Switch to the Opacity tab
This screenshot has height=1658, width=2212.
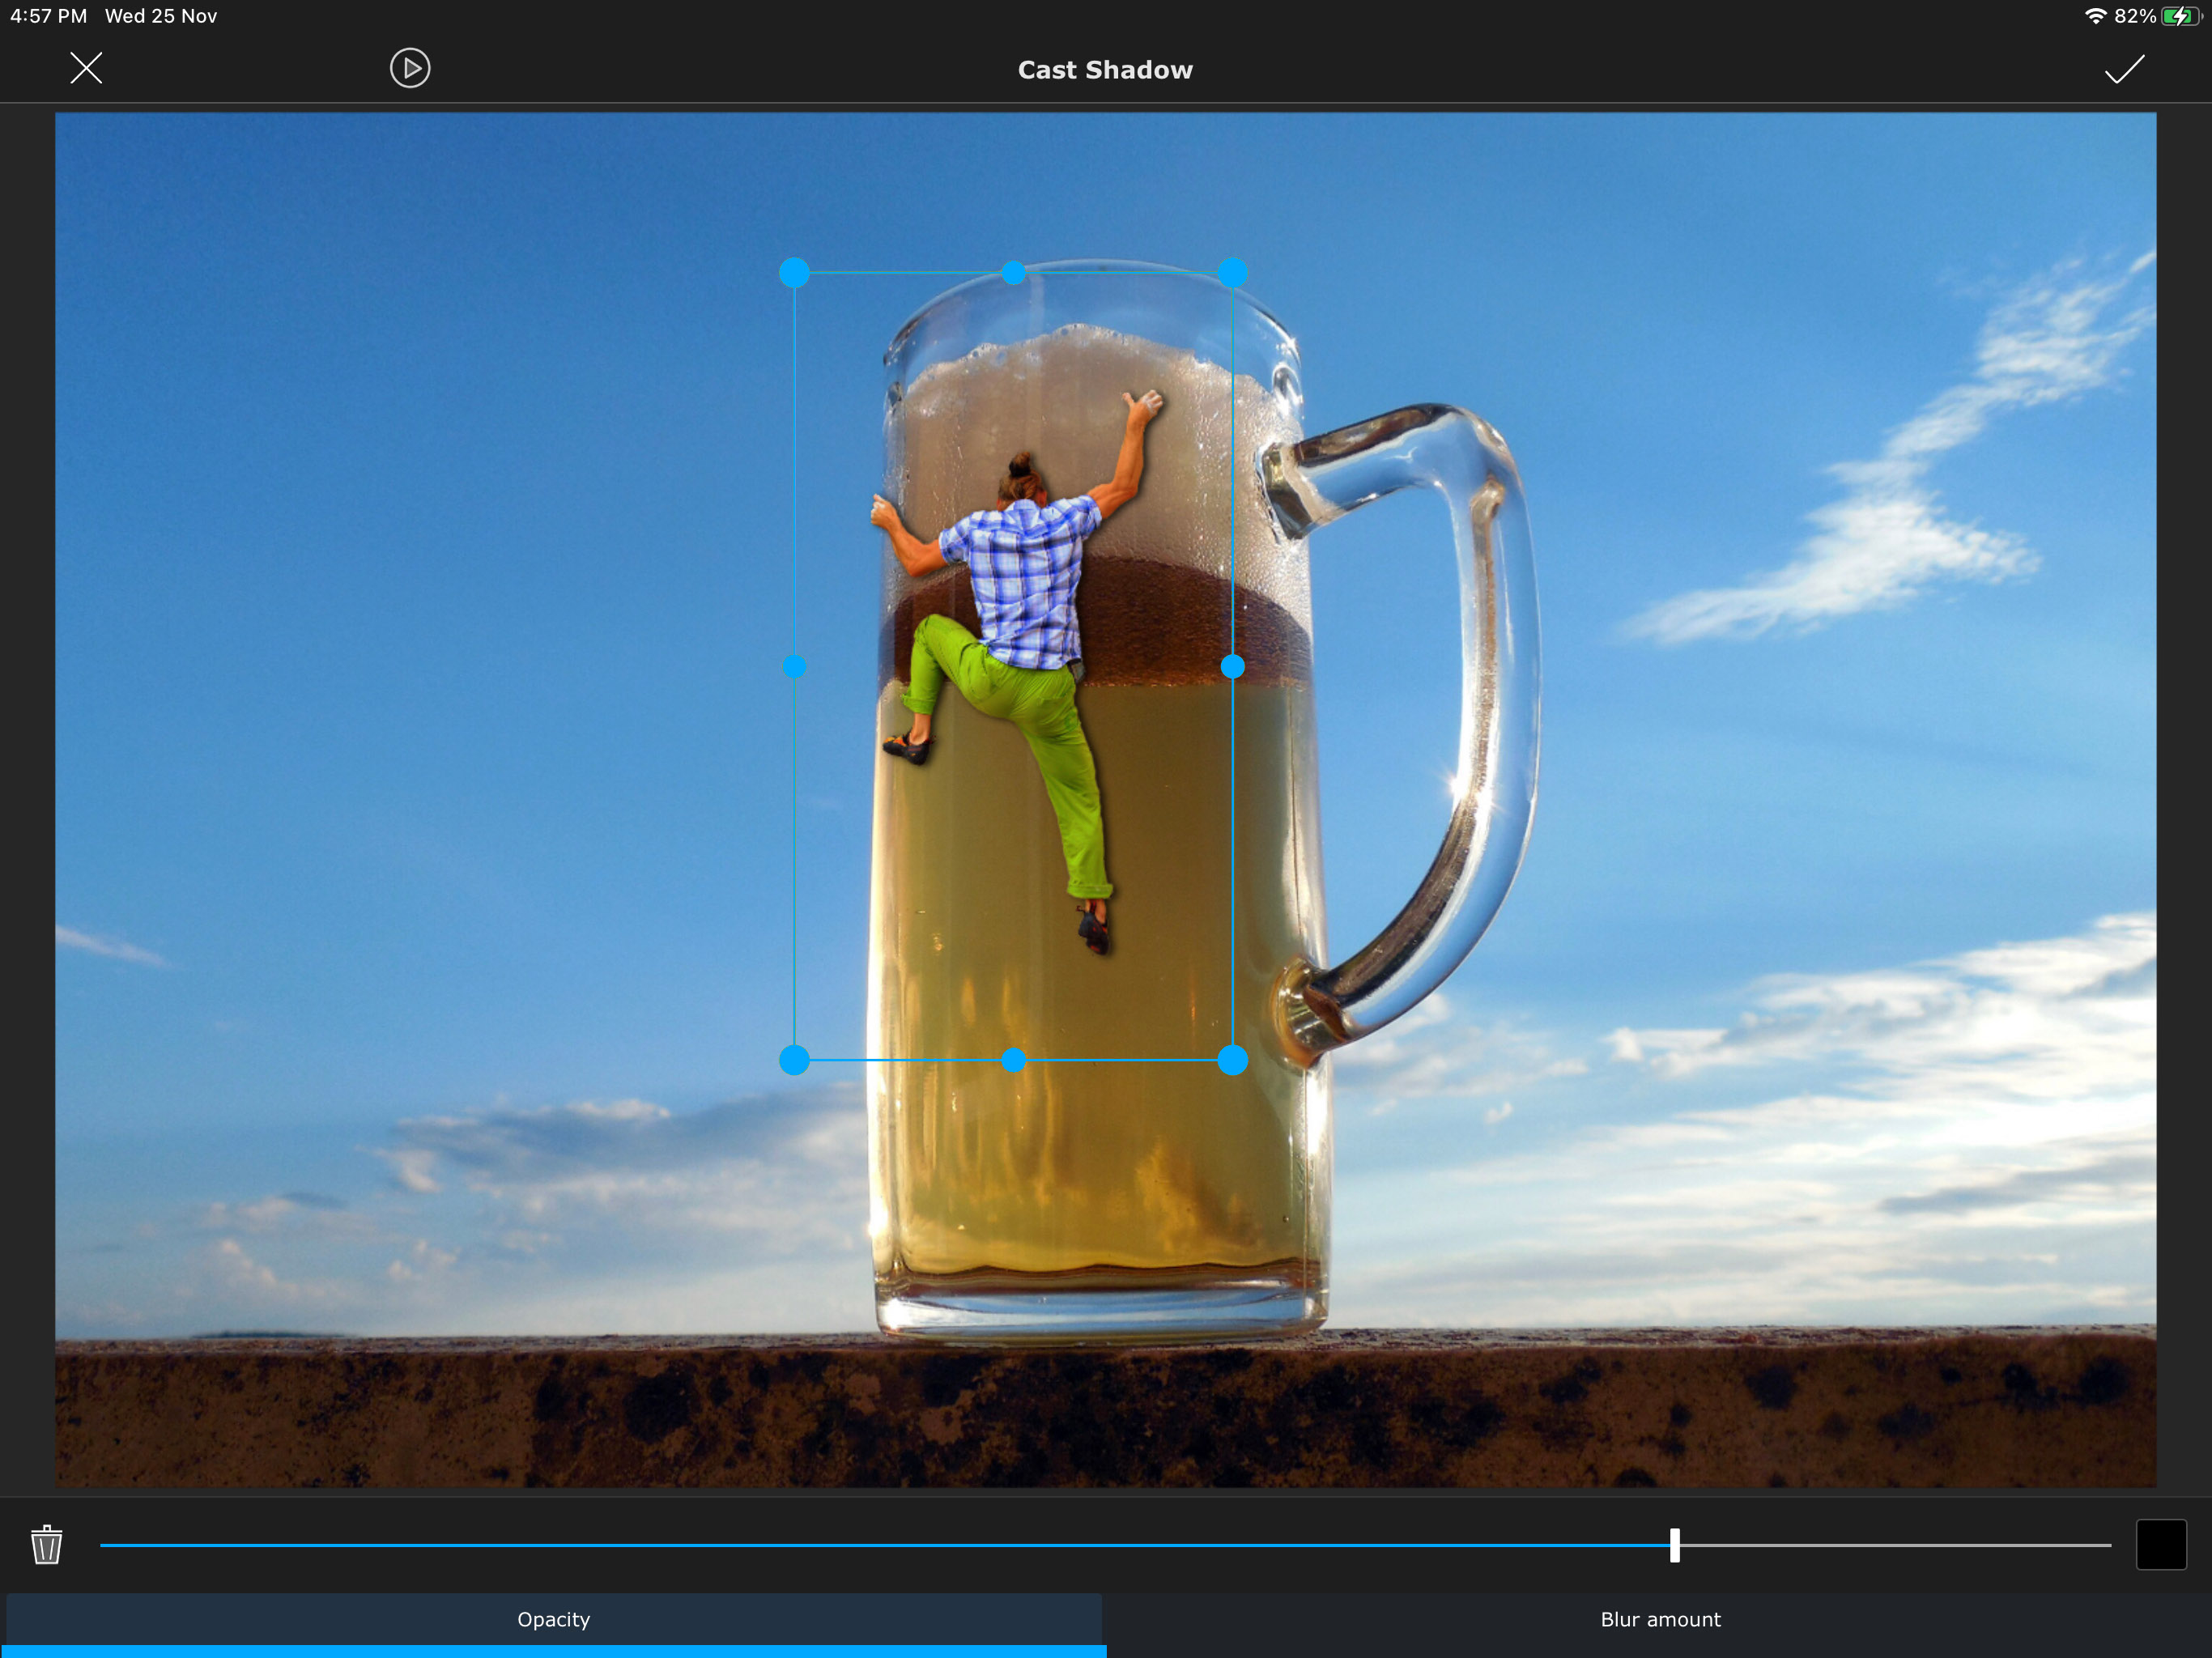click(554, 1619)
